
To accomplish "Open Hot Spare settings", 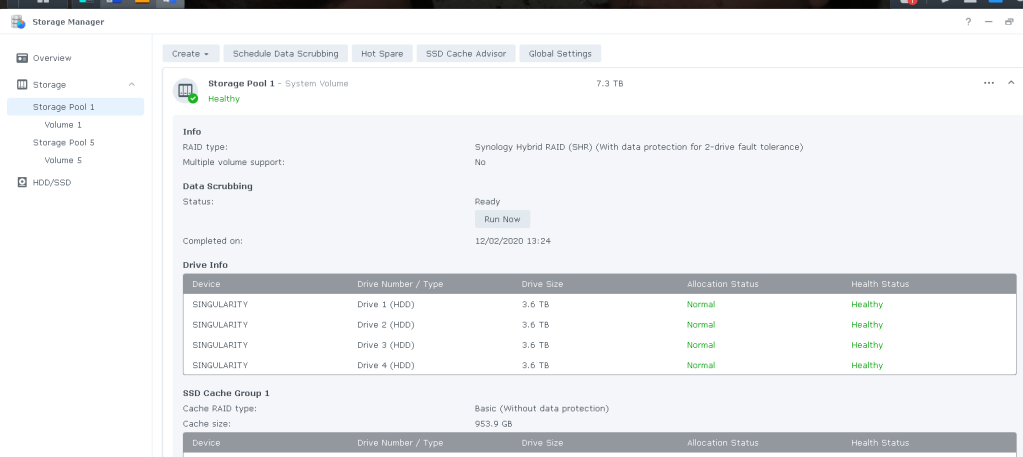I will pyautogui.click(x=382, y=54).
